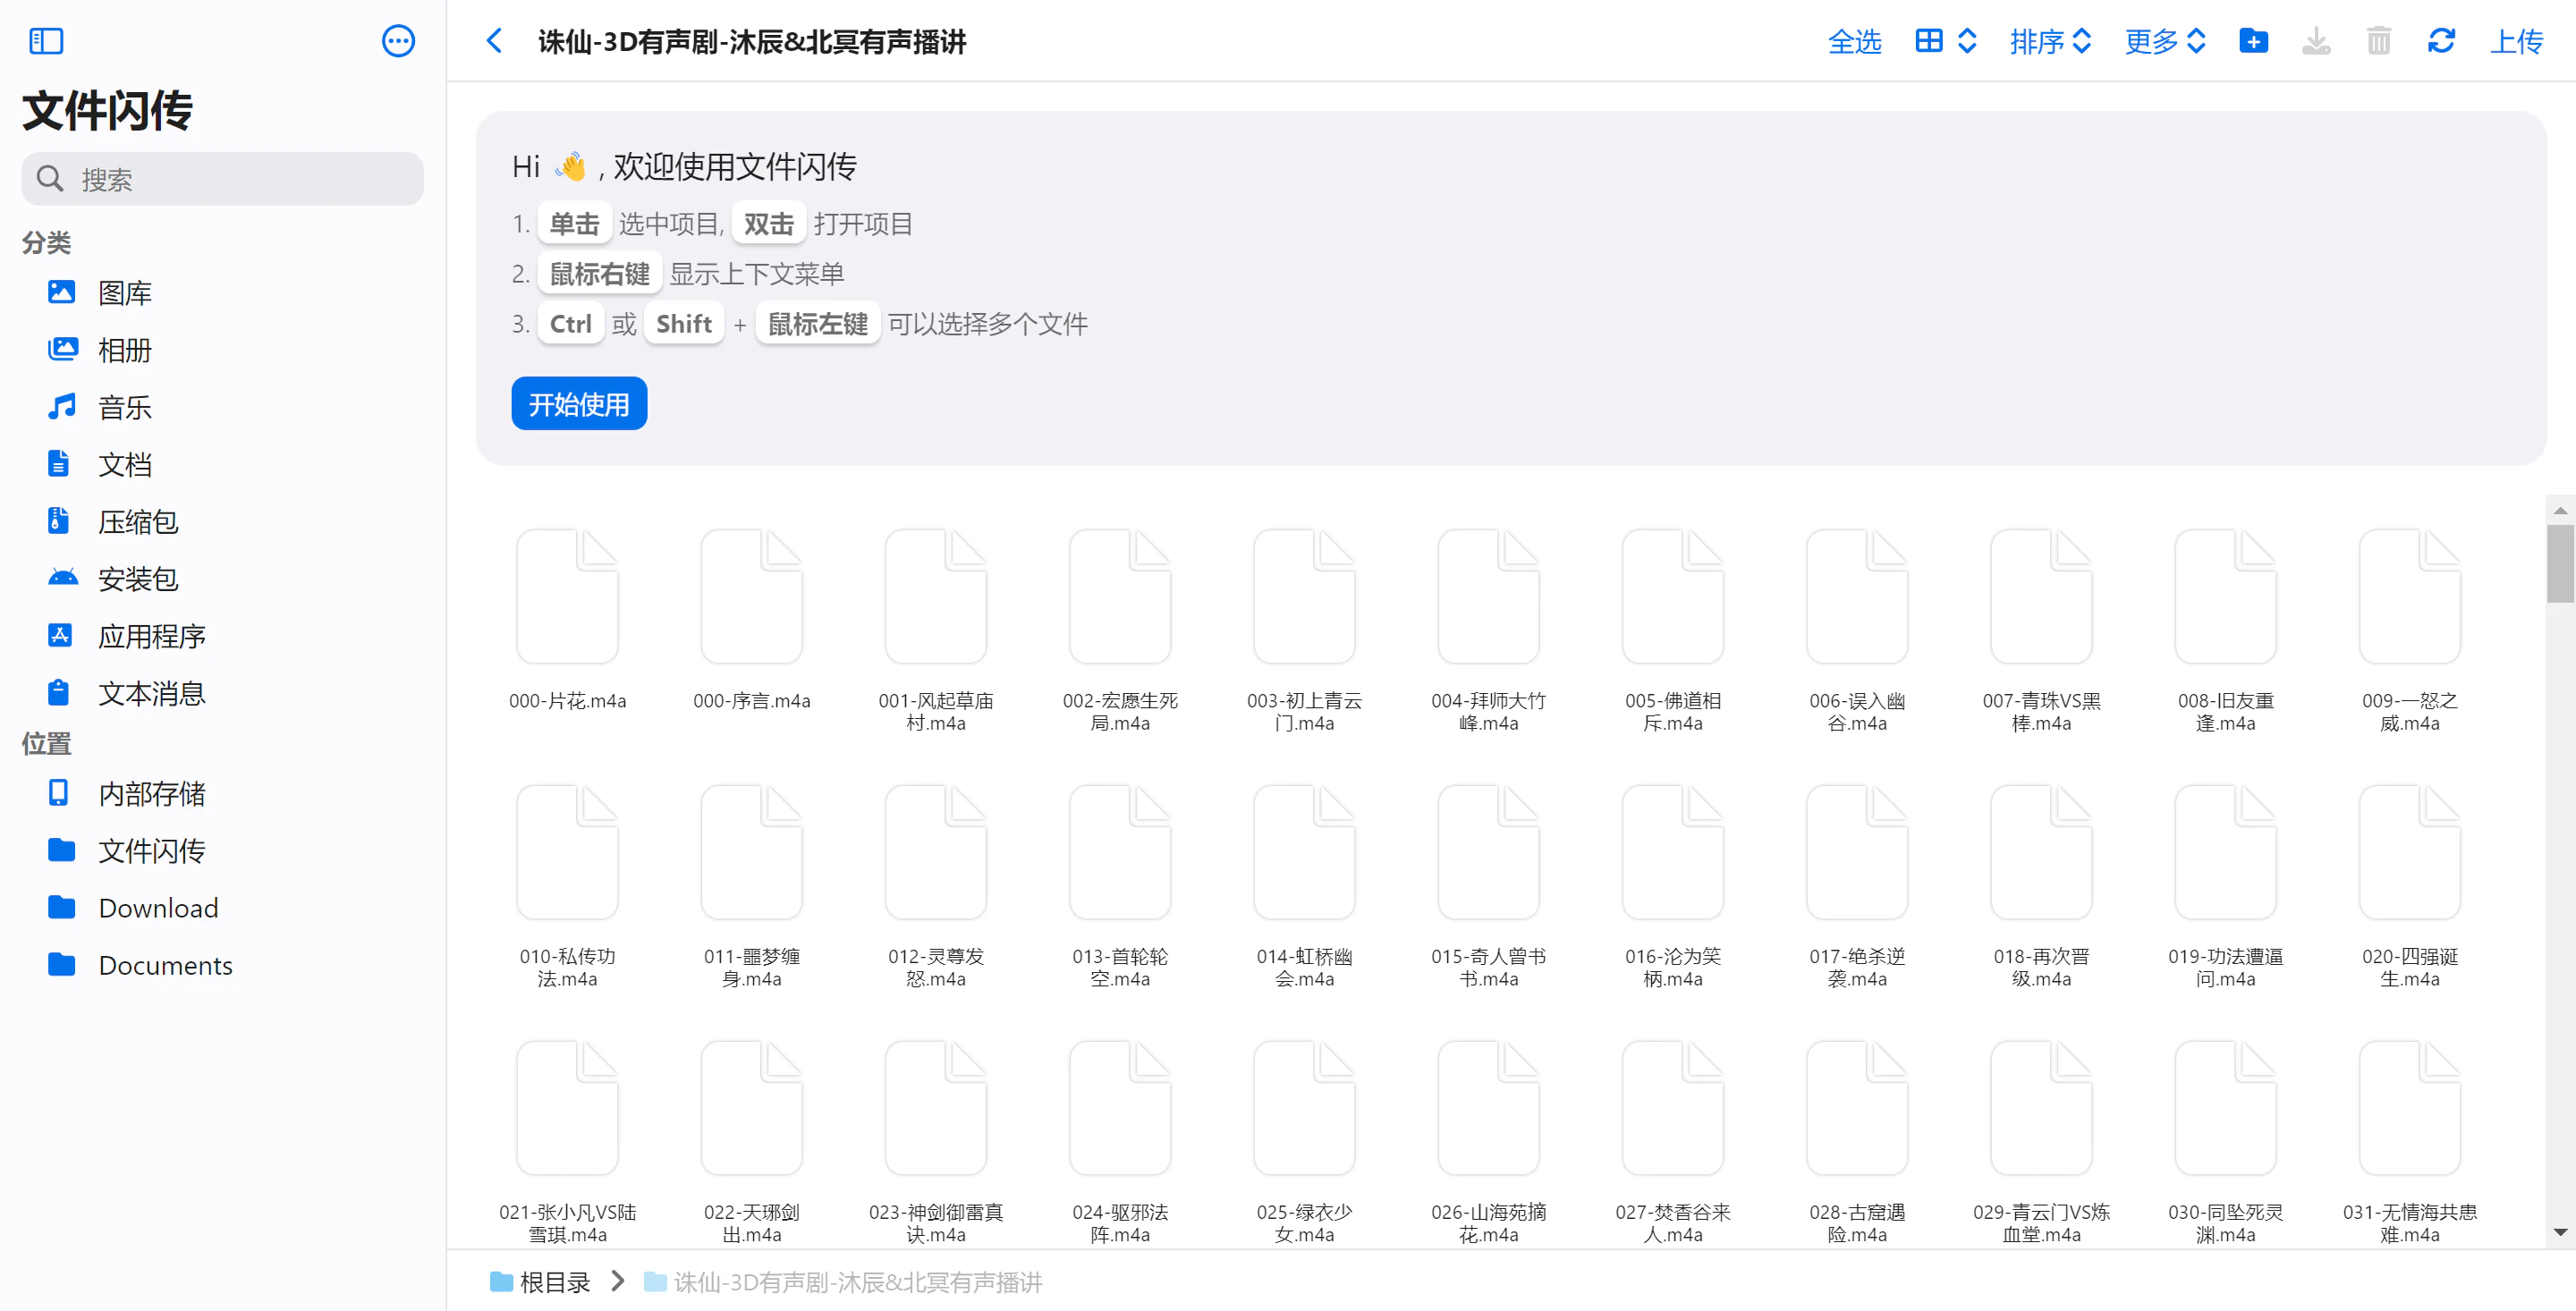Click the search field
Image resolution: width=2576 pixels, height=1311 pixels.
pos(222,179)
